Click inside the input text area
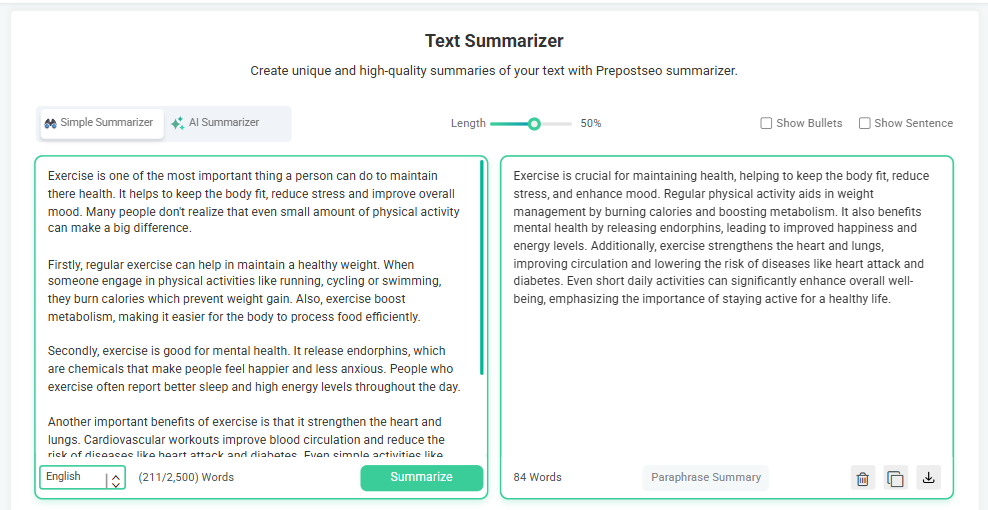The height and width of the screenshot is (510, 988). (x=255, y=308)
